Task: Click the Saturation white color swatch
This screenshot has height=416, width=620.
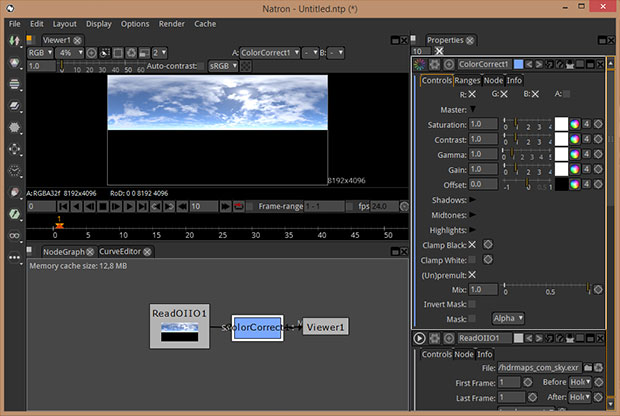Action: [561, 124]
